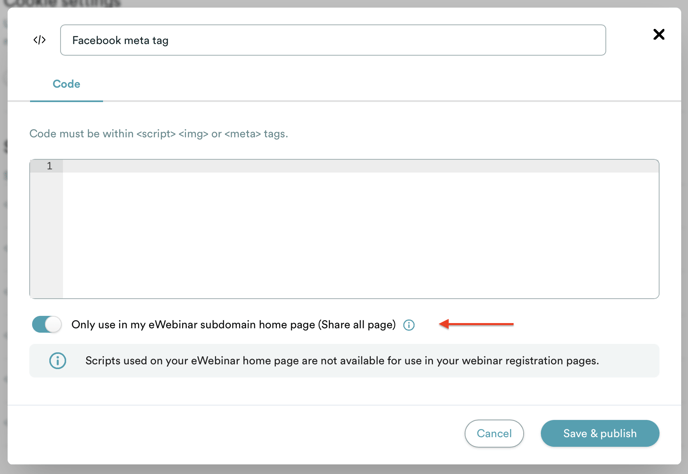This screenshot has height=474, width=688.
Task: Click the line number 1 in editor gutter
Action: click(x=49, y=166)
